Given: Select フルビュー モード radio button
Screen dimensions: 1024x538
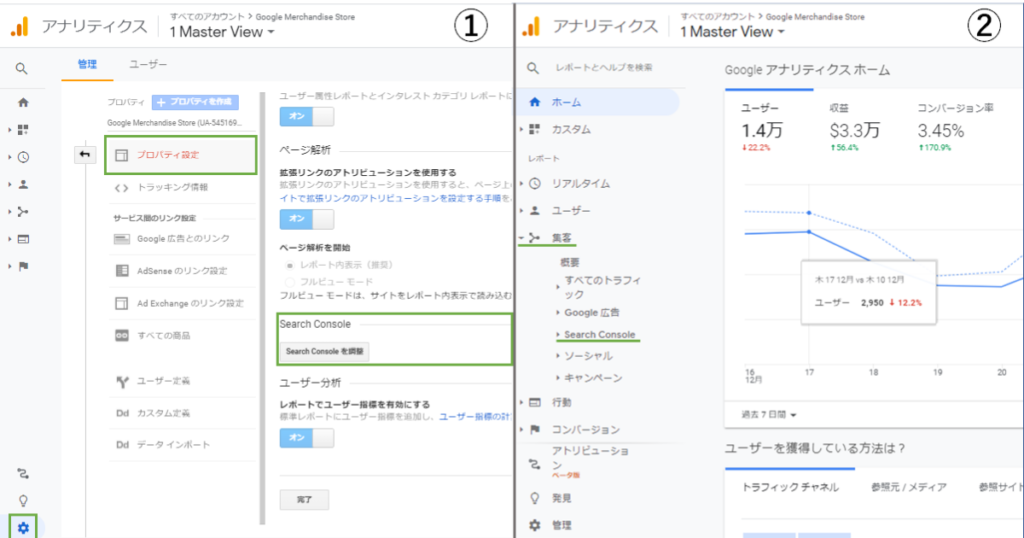Looking at the screenshot, I should (x=289, y=282).
